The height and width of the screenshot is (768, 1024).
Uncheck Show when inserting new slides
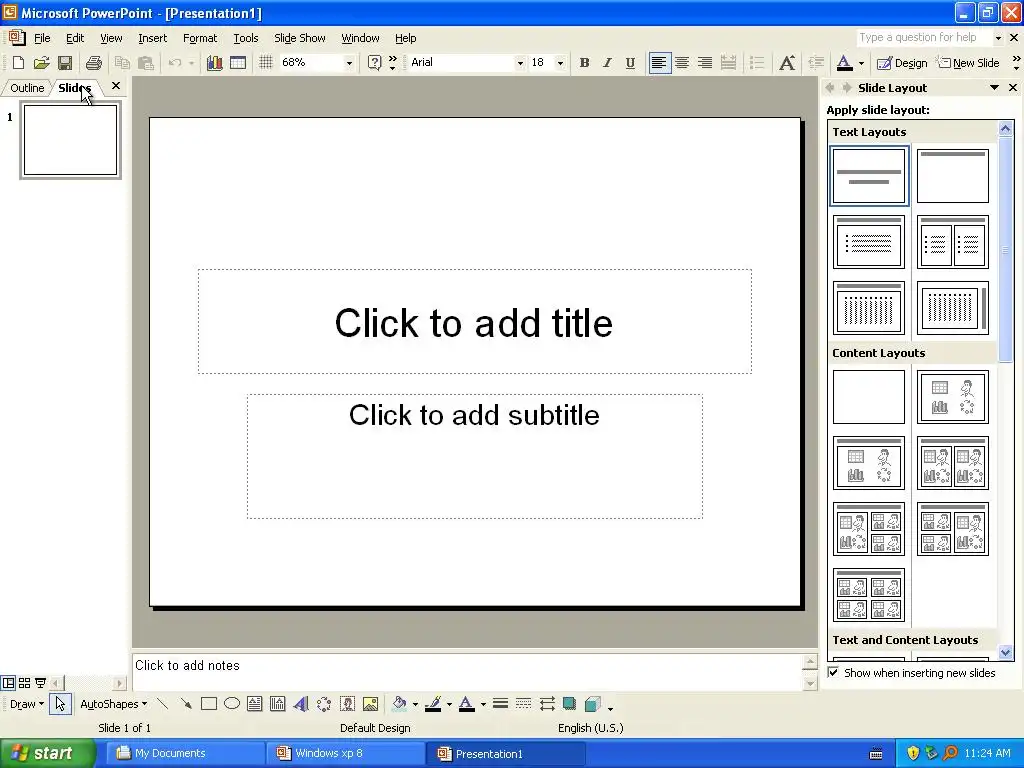pos(833,672)
